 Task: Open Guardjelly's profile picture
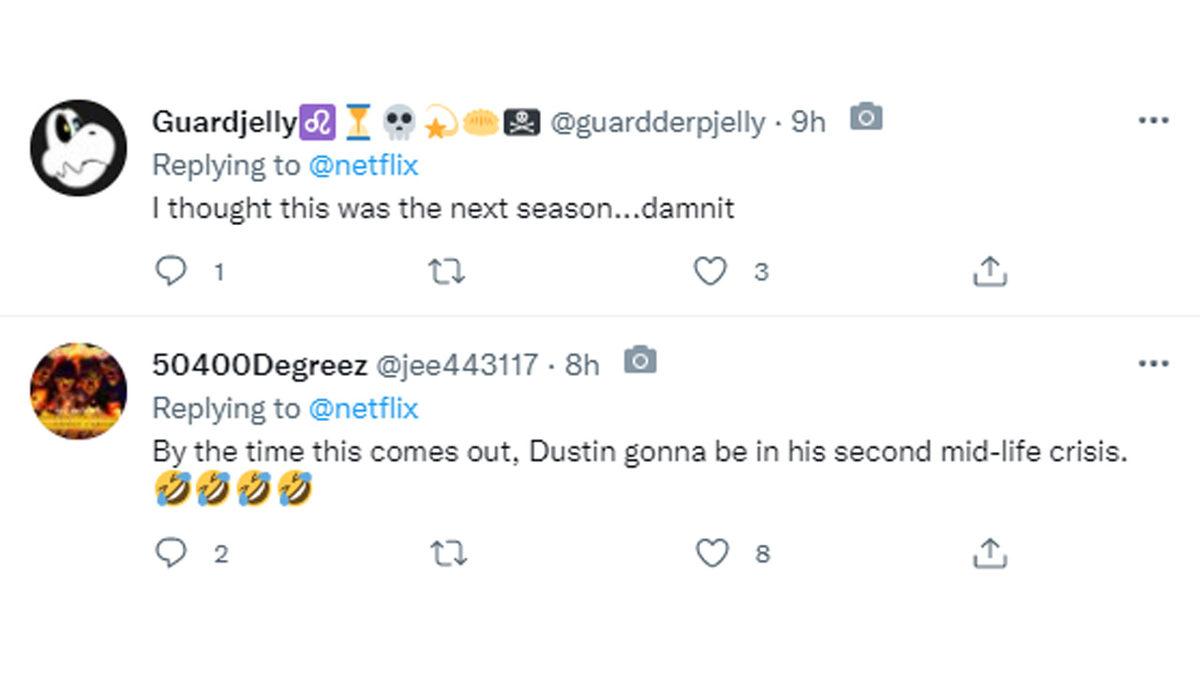click(x=78, y=147)
